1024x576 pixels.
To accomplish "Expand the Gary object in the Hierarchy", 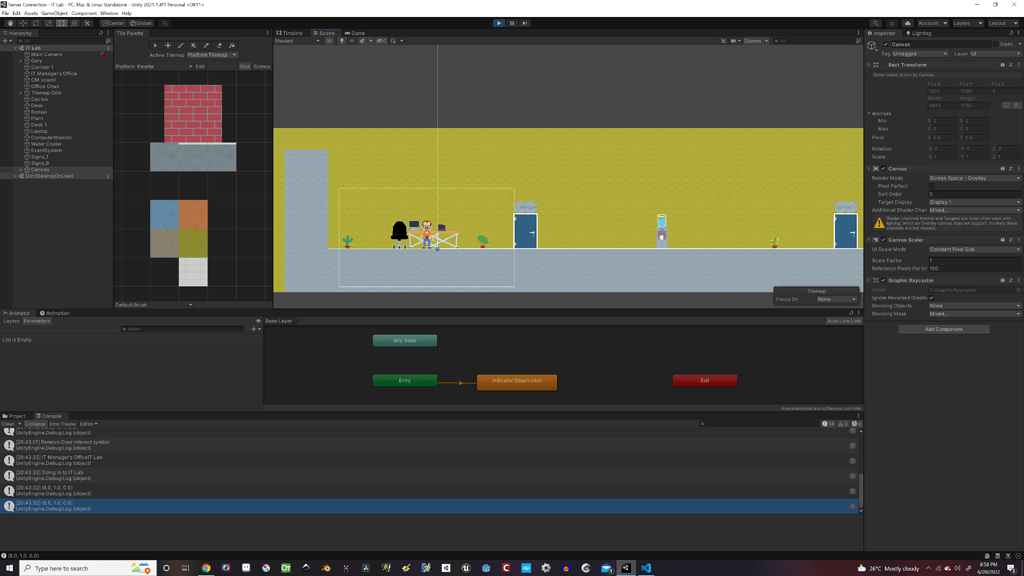I will click(x=22, y=61).
